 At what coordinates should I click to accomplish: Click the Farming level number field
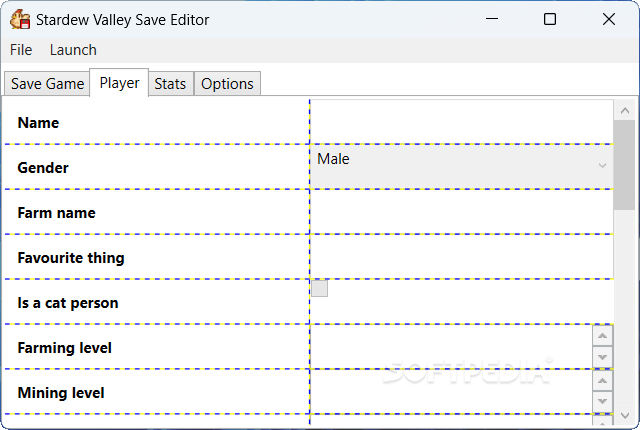[x=451, y=347]
